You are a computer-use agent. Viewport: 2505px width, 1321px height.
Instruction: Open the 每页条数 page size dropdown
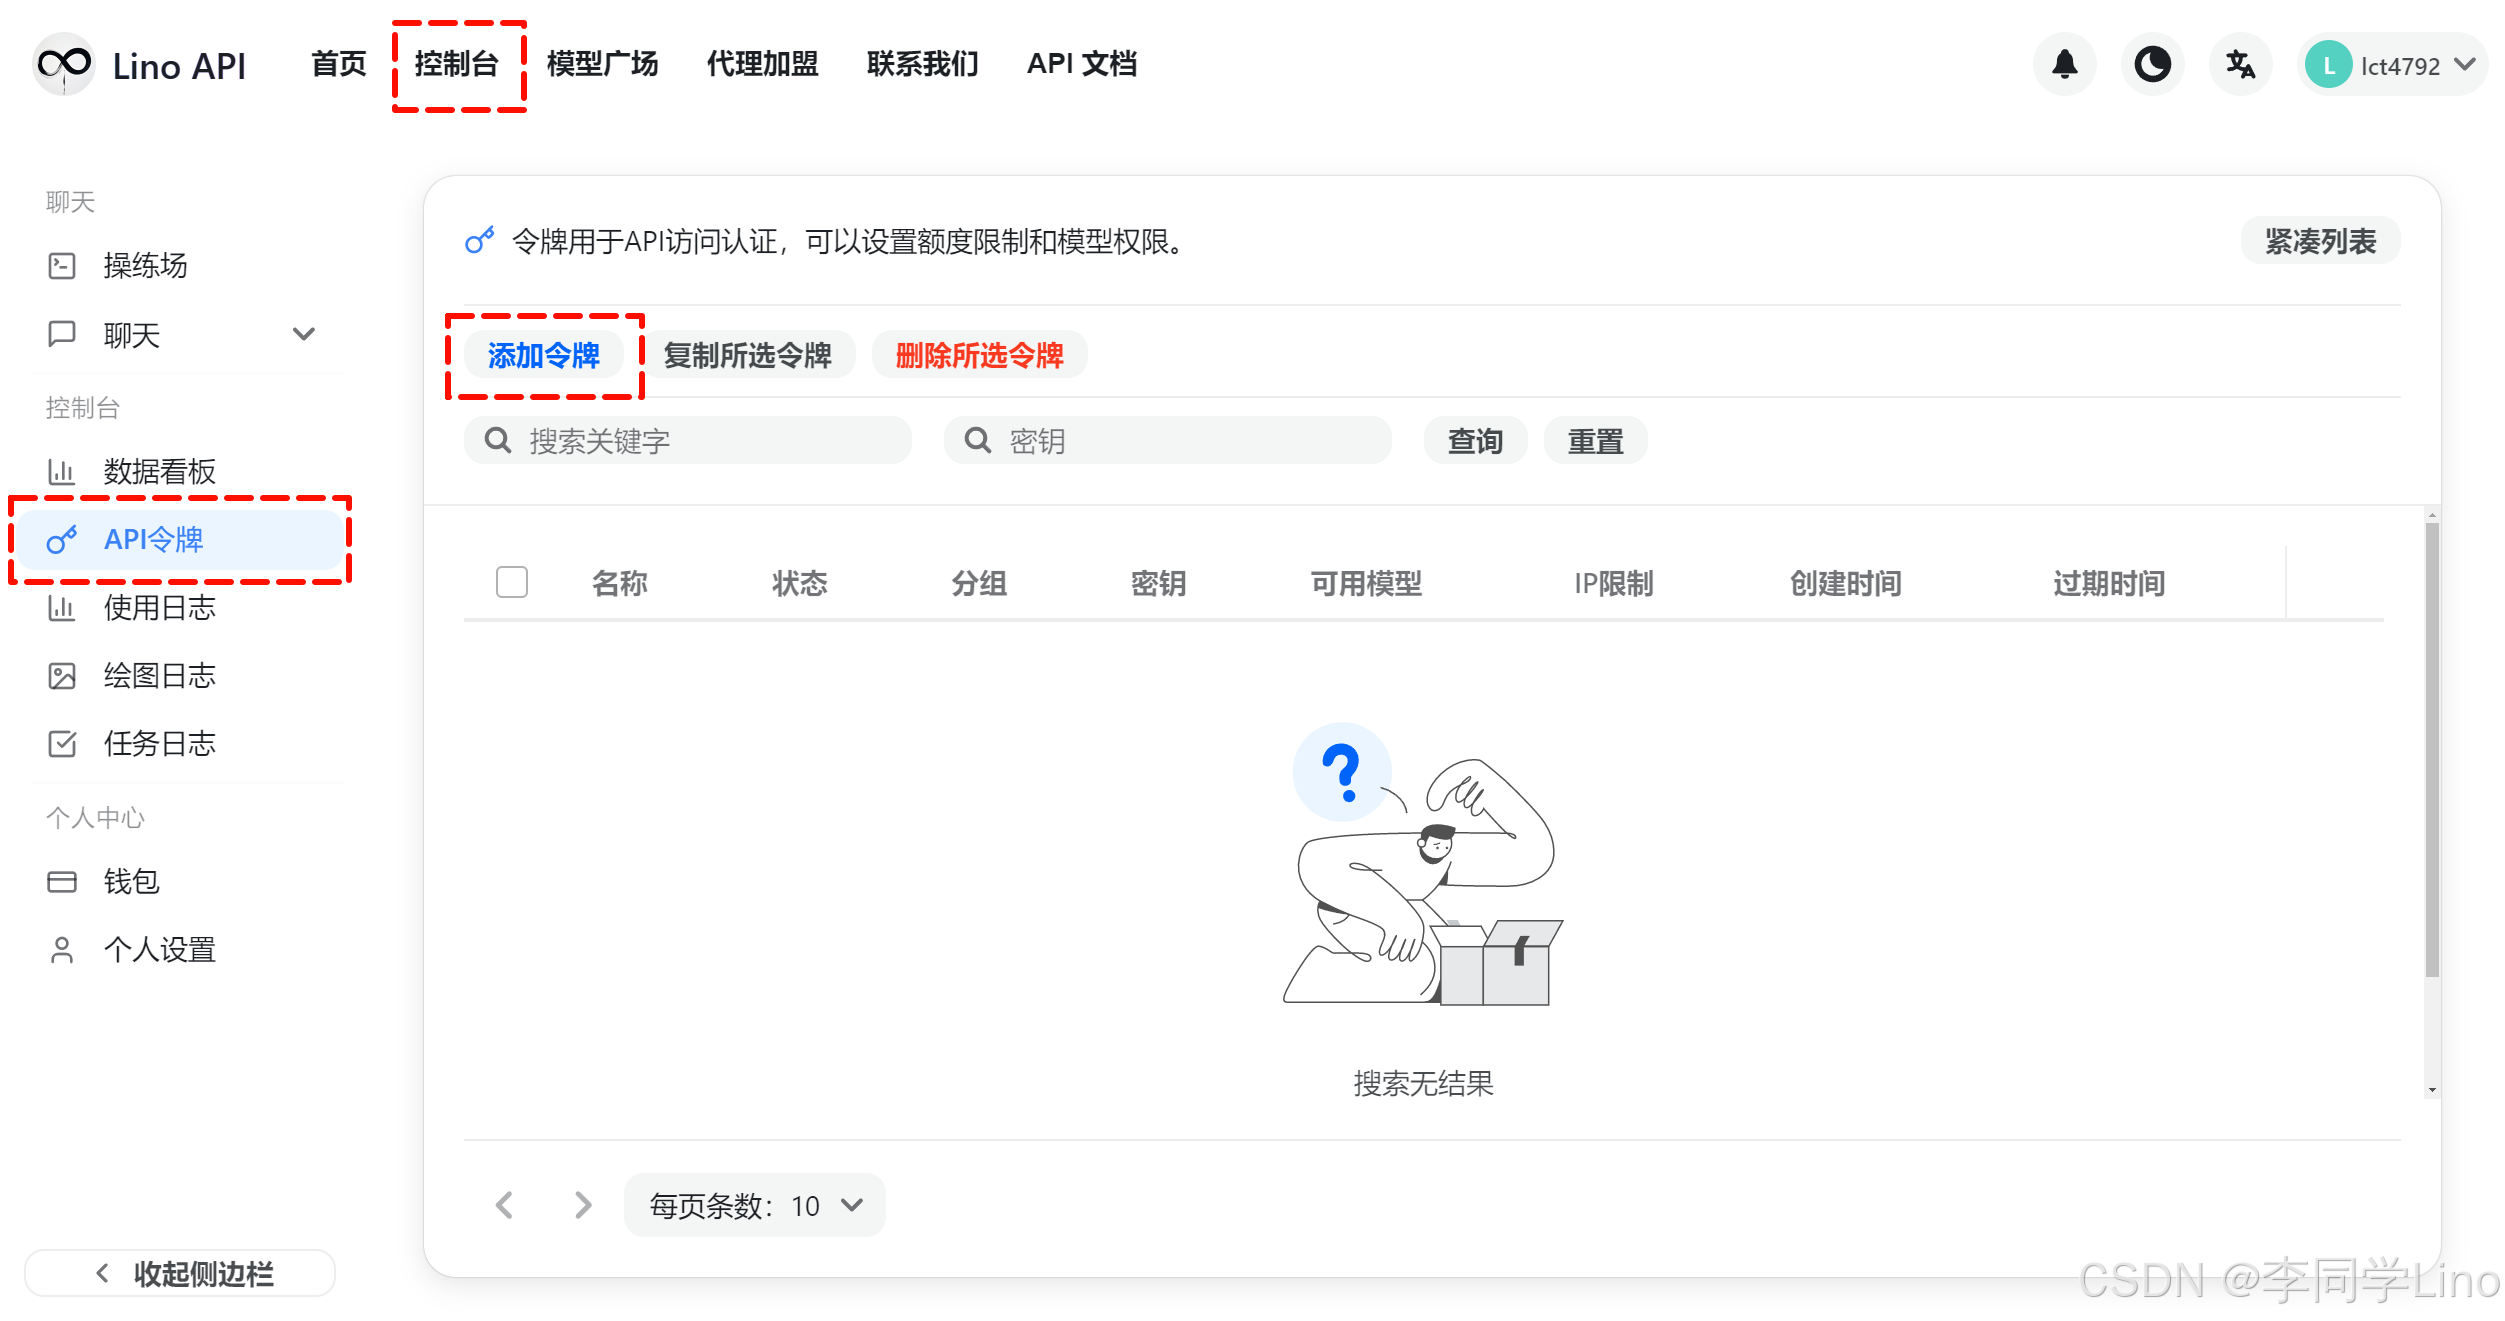(x=755, y=1205)
